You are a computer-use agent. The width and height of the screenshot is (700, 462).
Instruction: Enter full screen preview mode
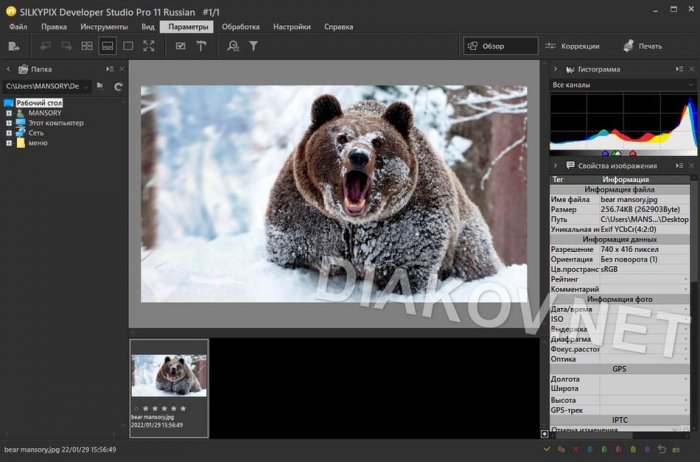[149, 46]
